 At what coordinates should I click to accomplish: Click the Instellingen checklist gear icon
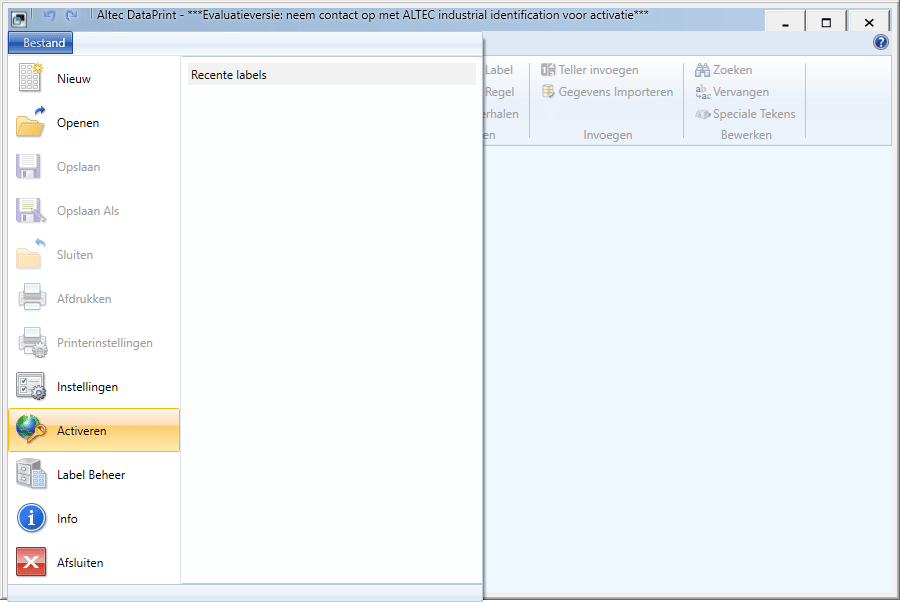click(x=31, y=386)
